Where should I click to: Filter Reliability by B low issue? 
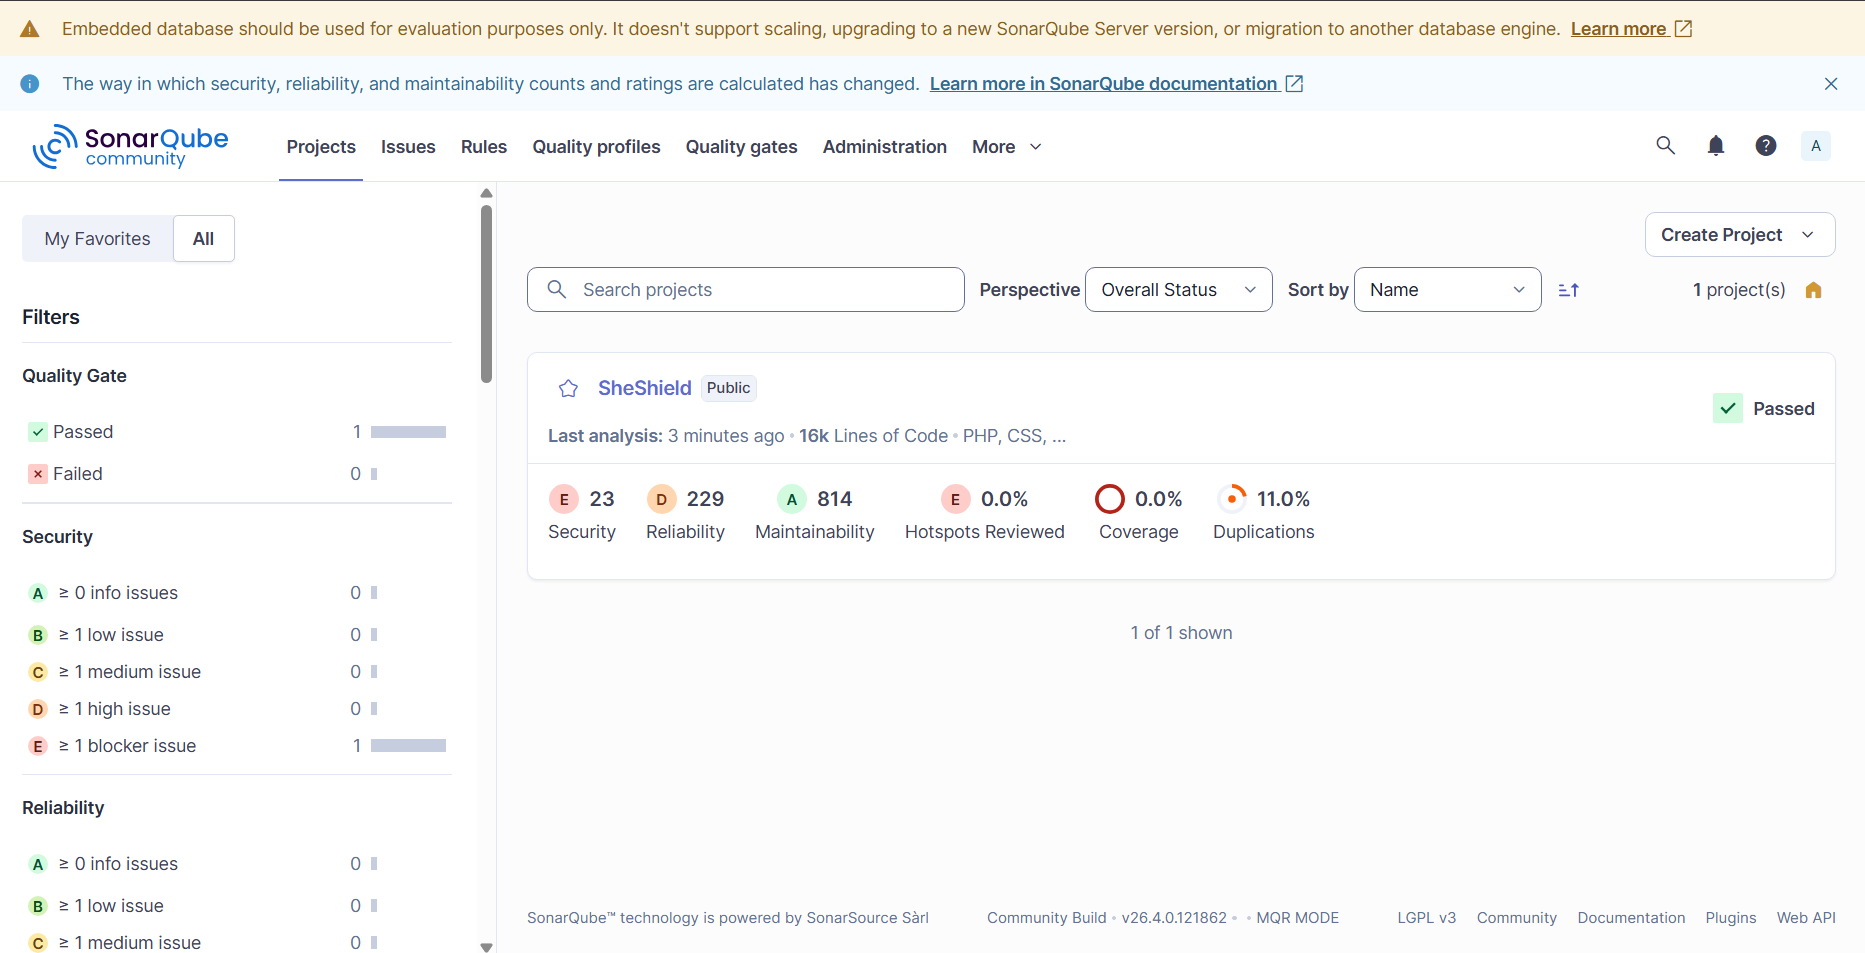click(x=237, y=906)
